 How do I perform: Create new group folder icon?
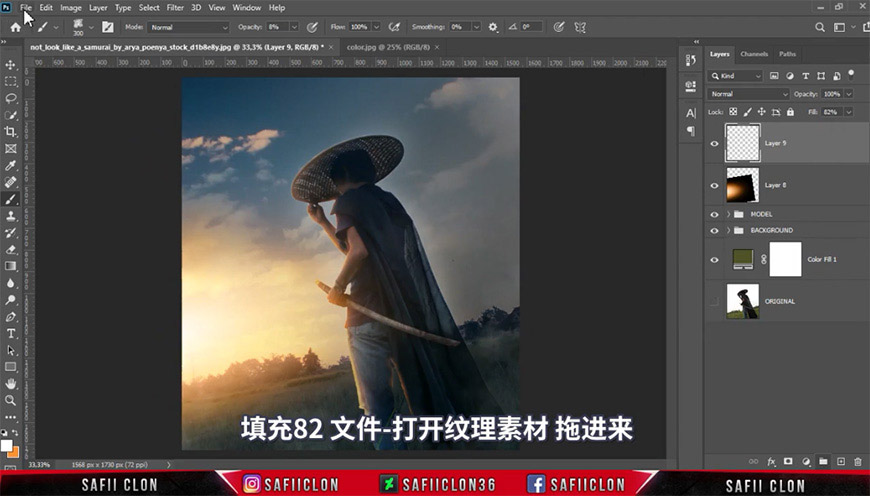(x=823, y=461)
